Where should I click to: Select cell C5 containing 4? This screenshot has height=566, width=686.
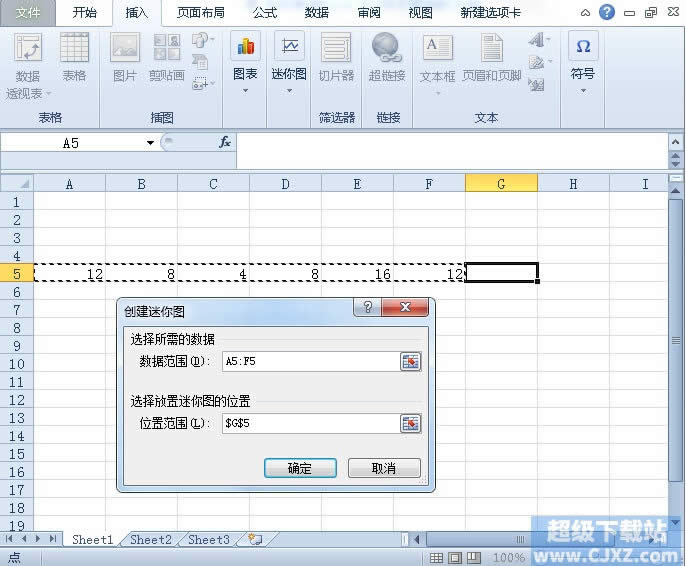[213, 274]
